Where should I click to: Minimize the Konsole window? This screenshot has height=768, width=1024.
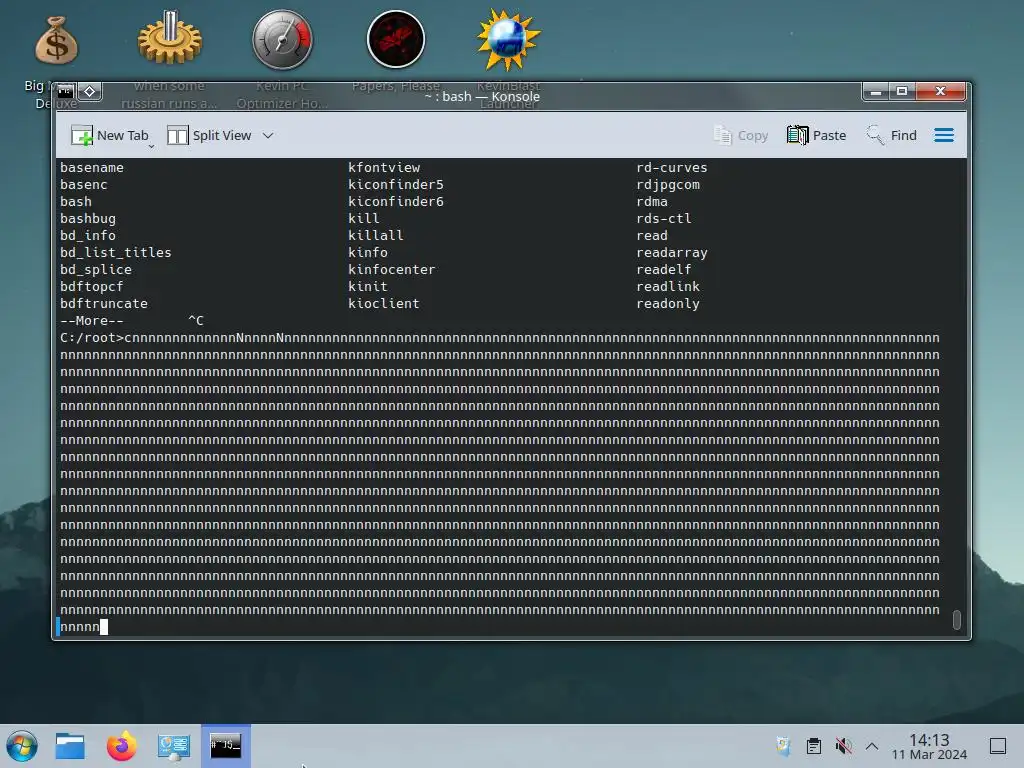click(876, 91)
